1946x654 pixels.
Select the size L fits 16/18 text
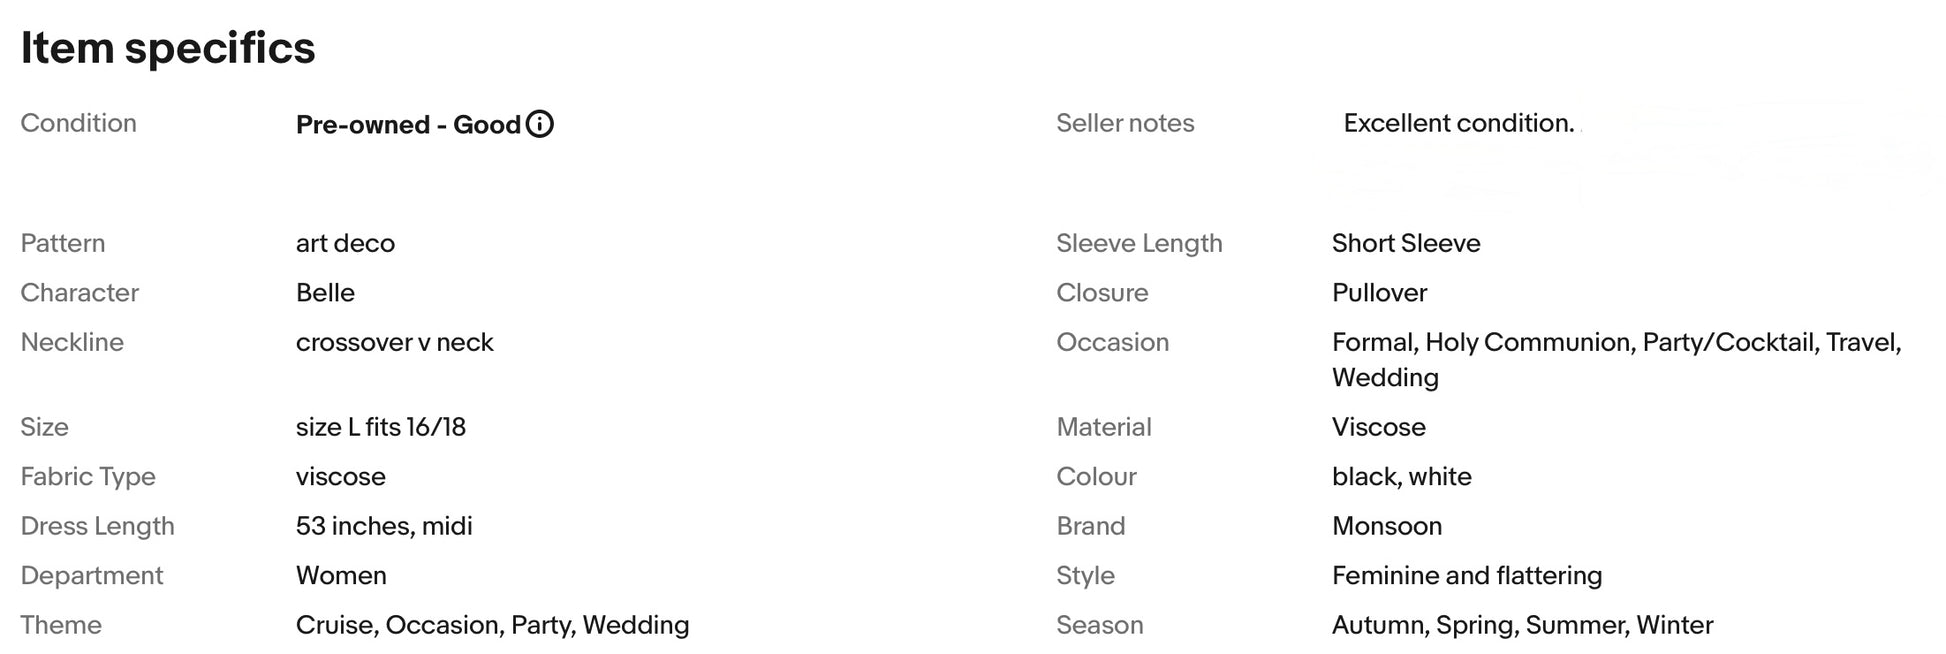(380, 427)
